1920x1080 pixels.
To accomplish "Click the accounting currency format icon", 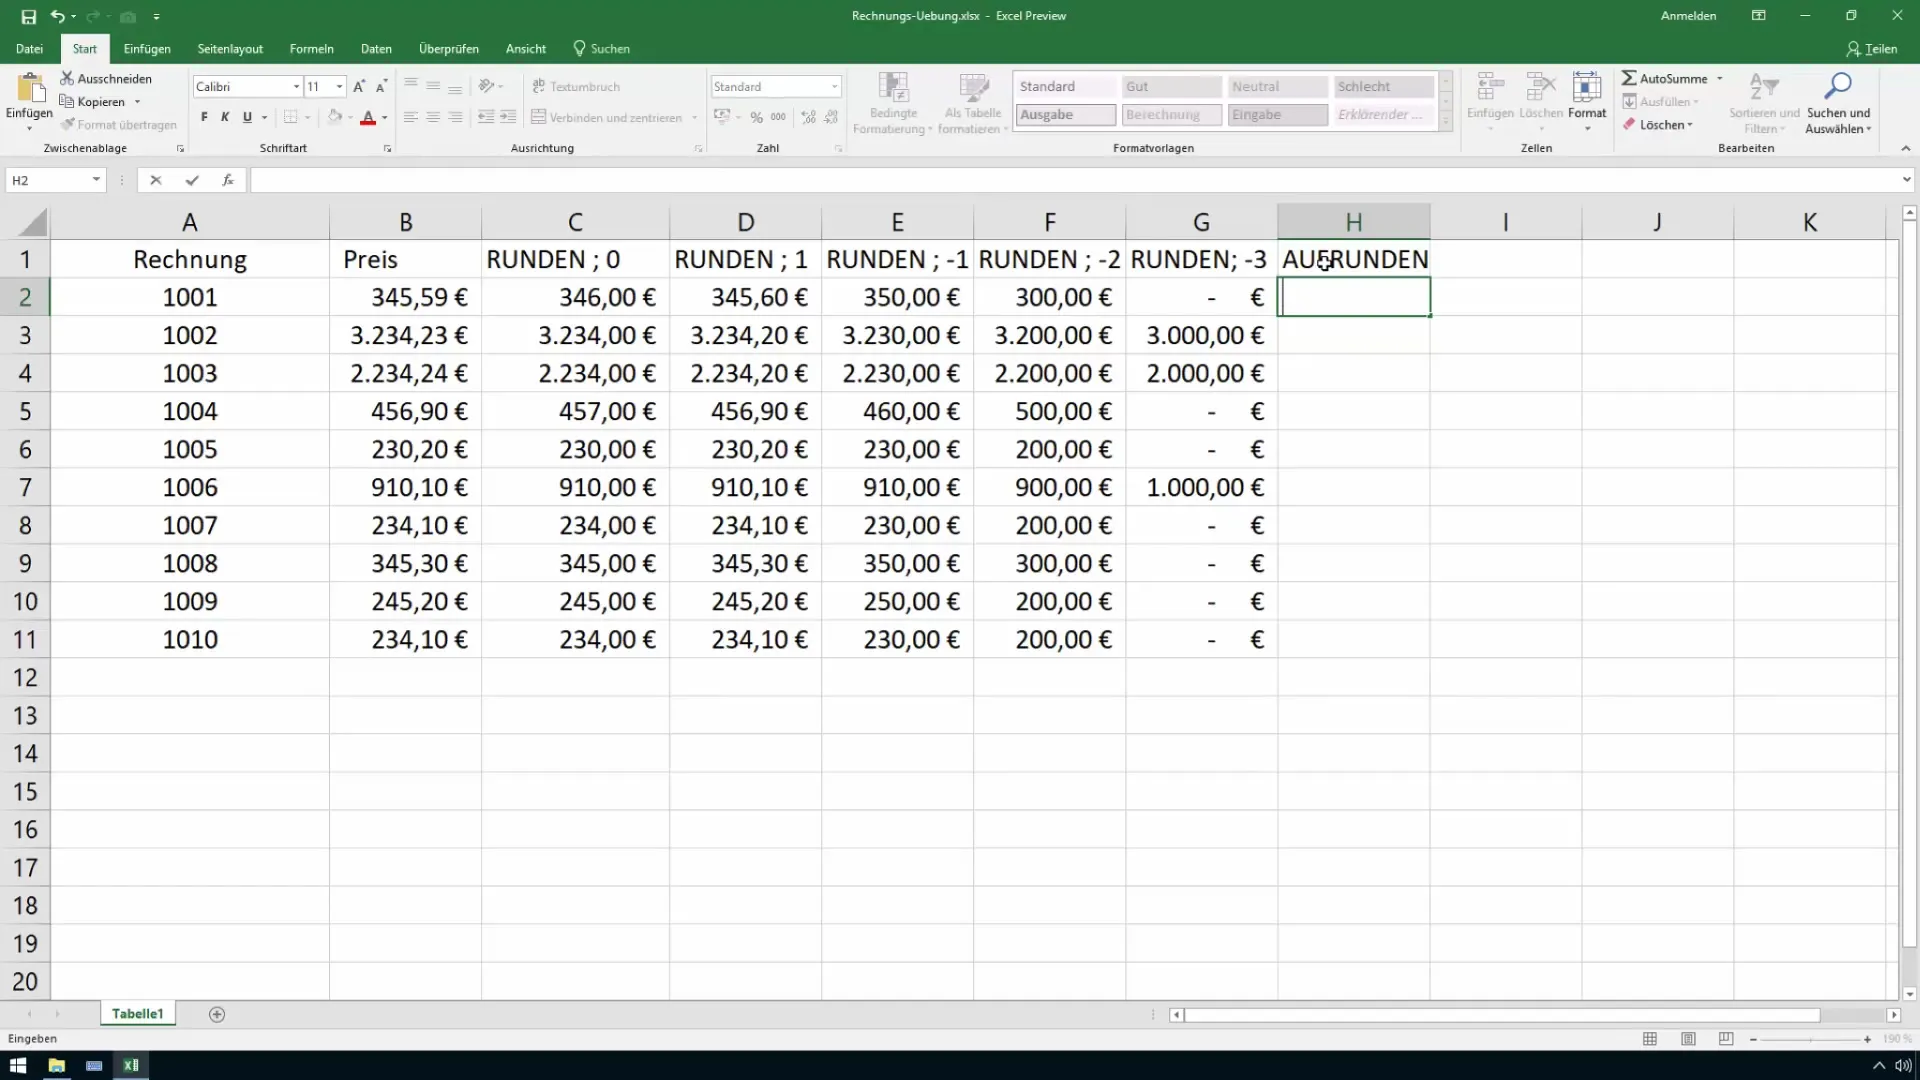I will [722, 117].
